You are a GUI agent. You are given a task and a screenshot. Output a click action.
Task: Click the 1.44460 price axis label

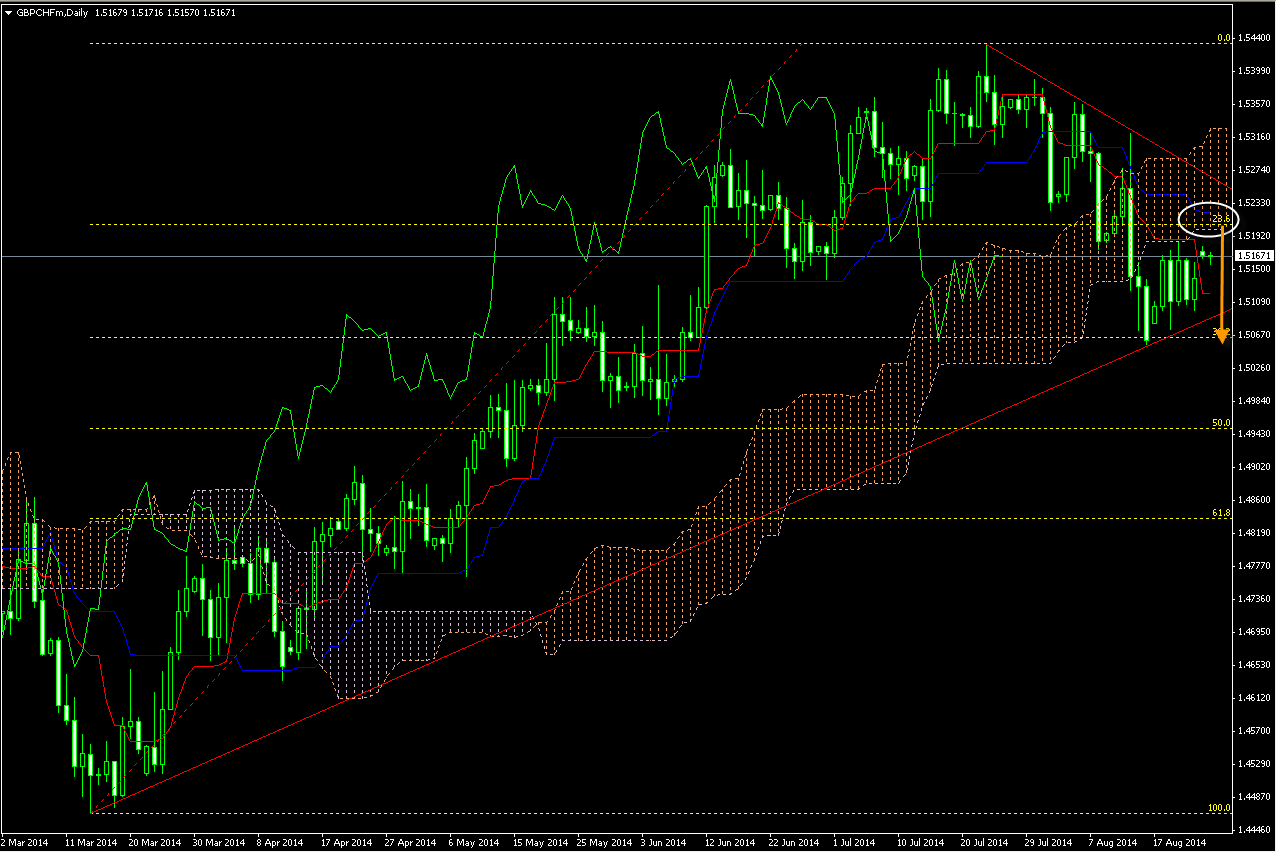coord(1254,830)
